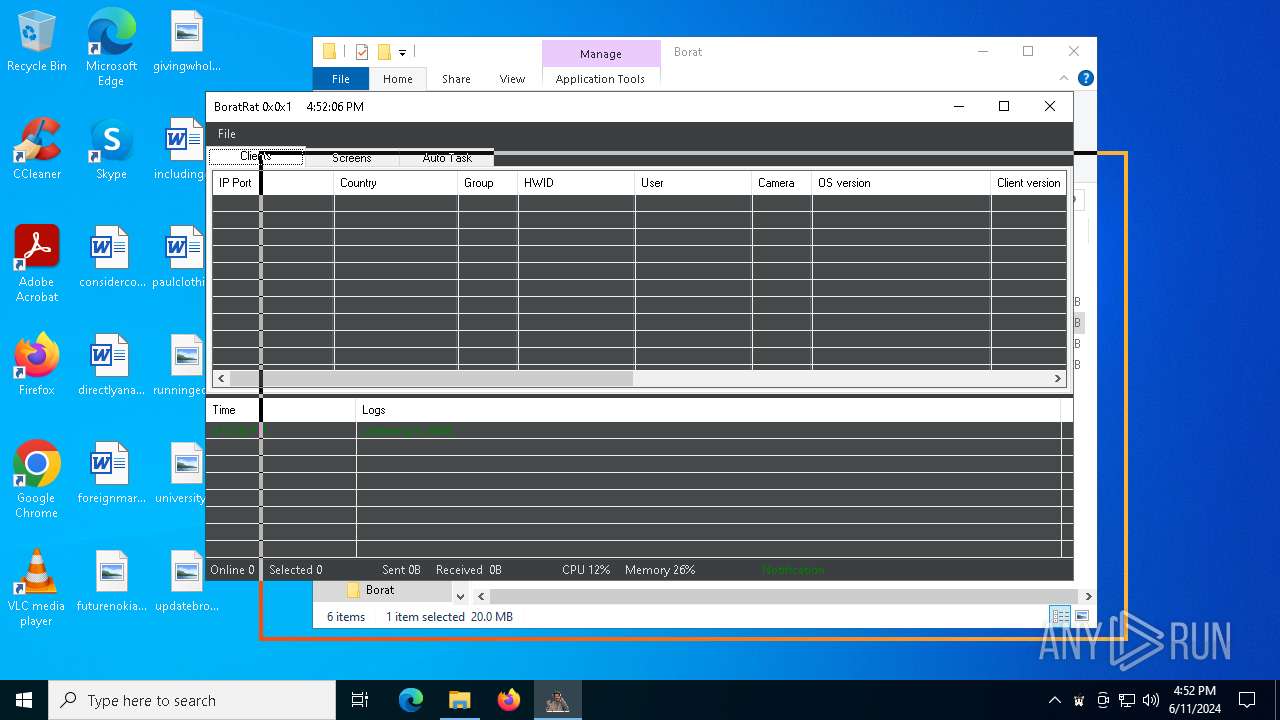Open the notification center icon
This screenshot has width=1280, height=720.
pos(1247,700)
